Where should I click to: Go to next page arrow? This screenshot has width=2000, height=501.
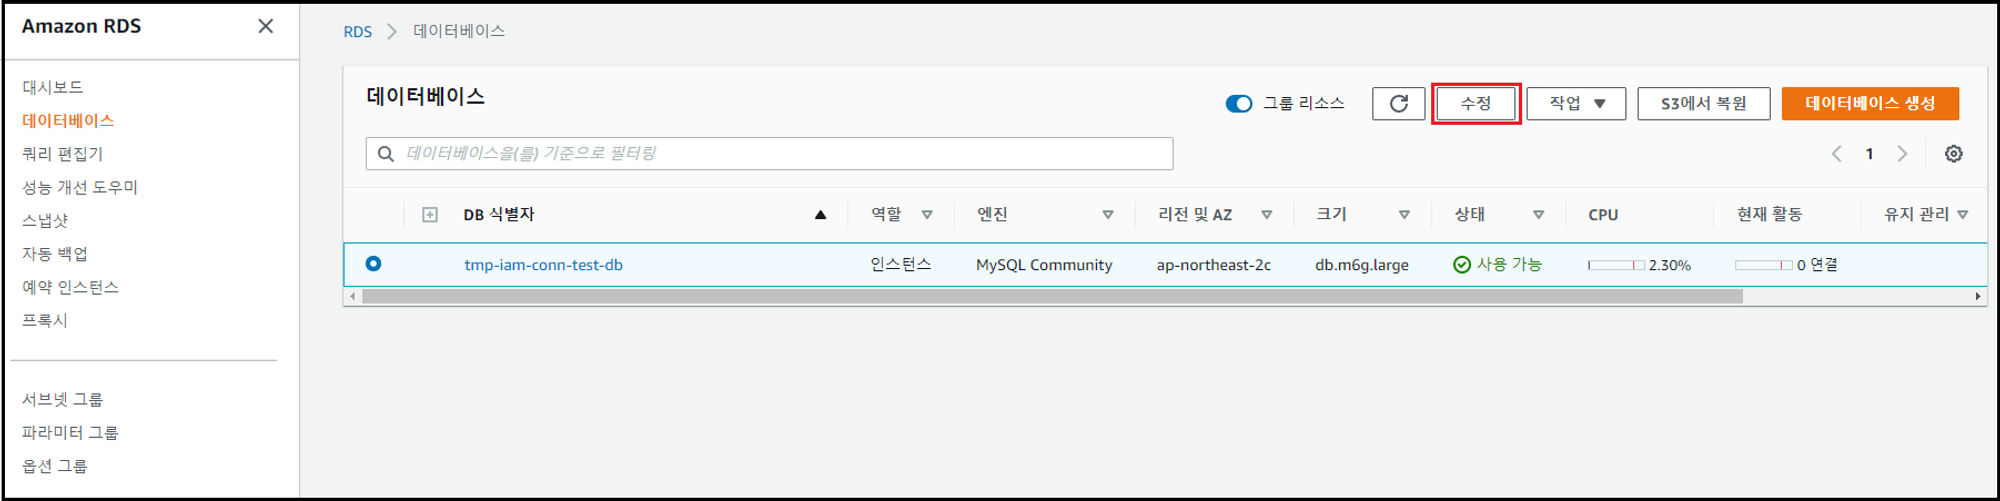pyautogui.click(x=1902, y=154)
